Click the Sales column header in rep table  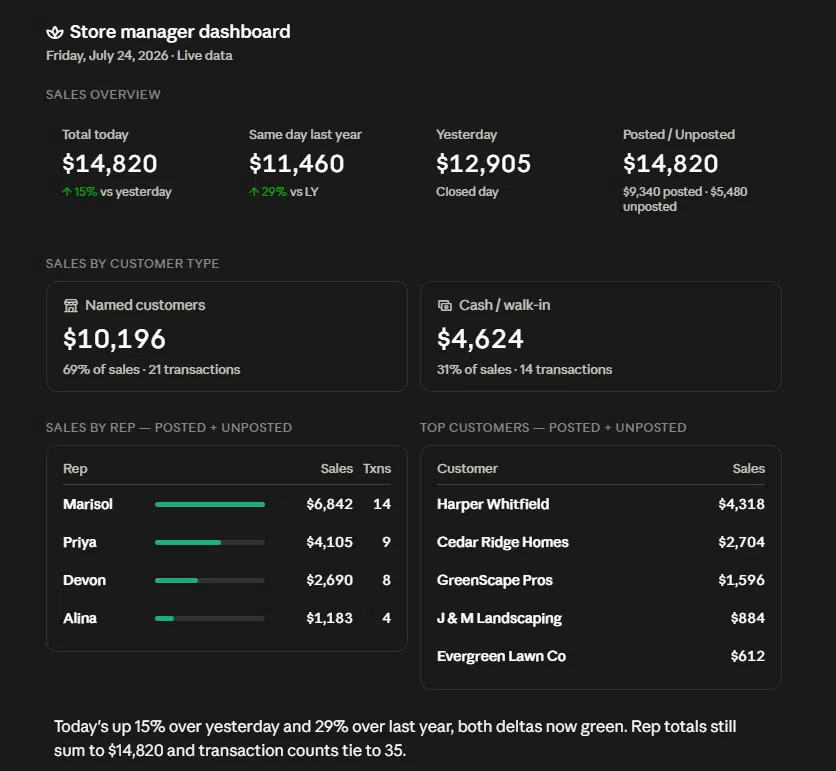[336, 469]
